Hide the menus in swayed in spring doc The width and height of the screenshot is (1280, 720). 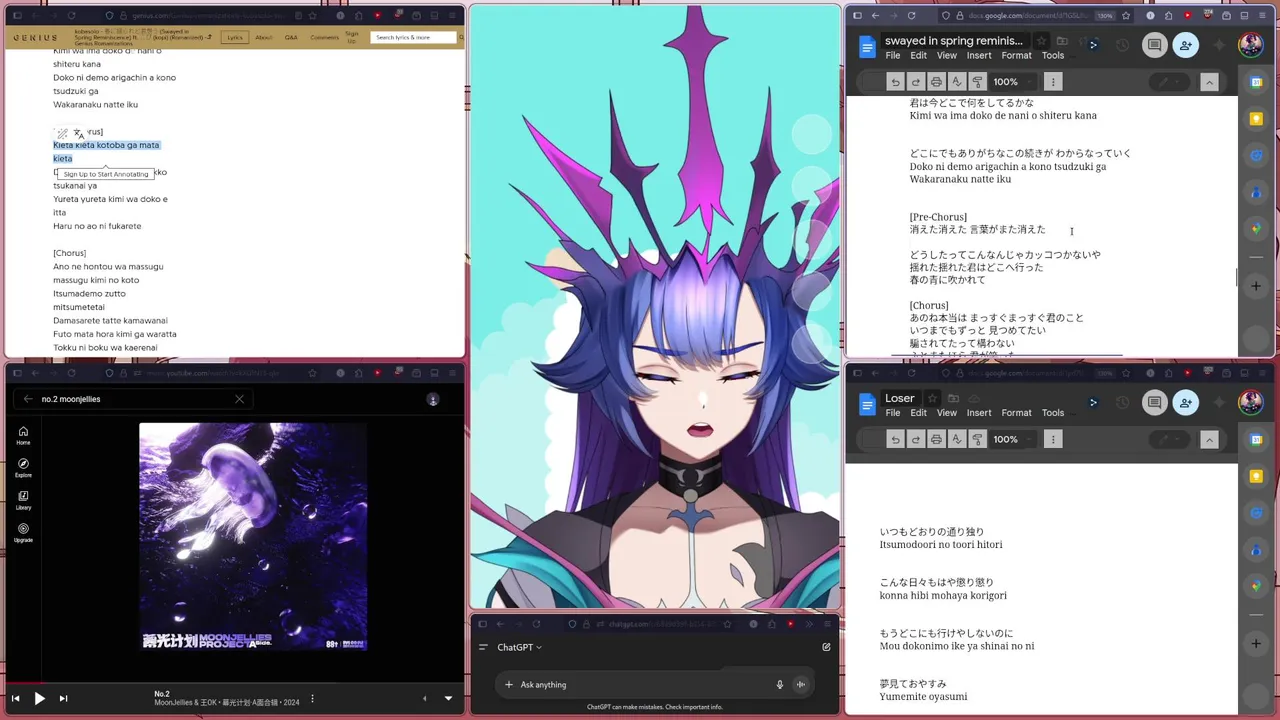[1209, 82]
